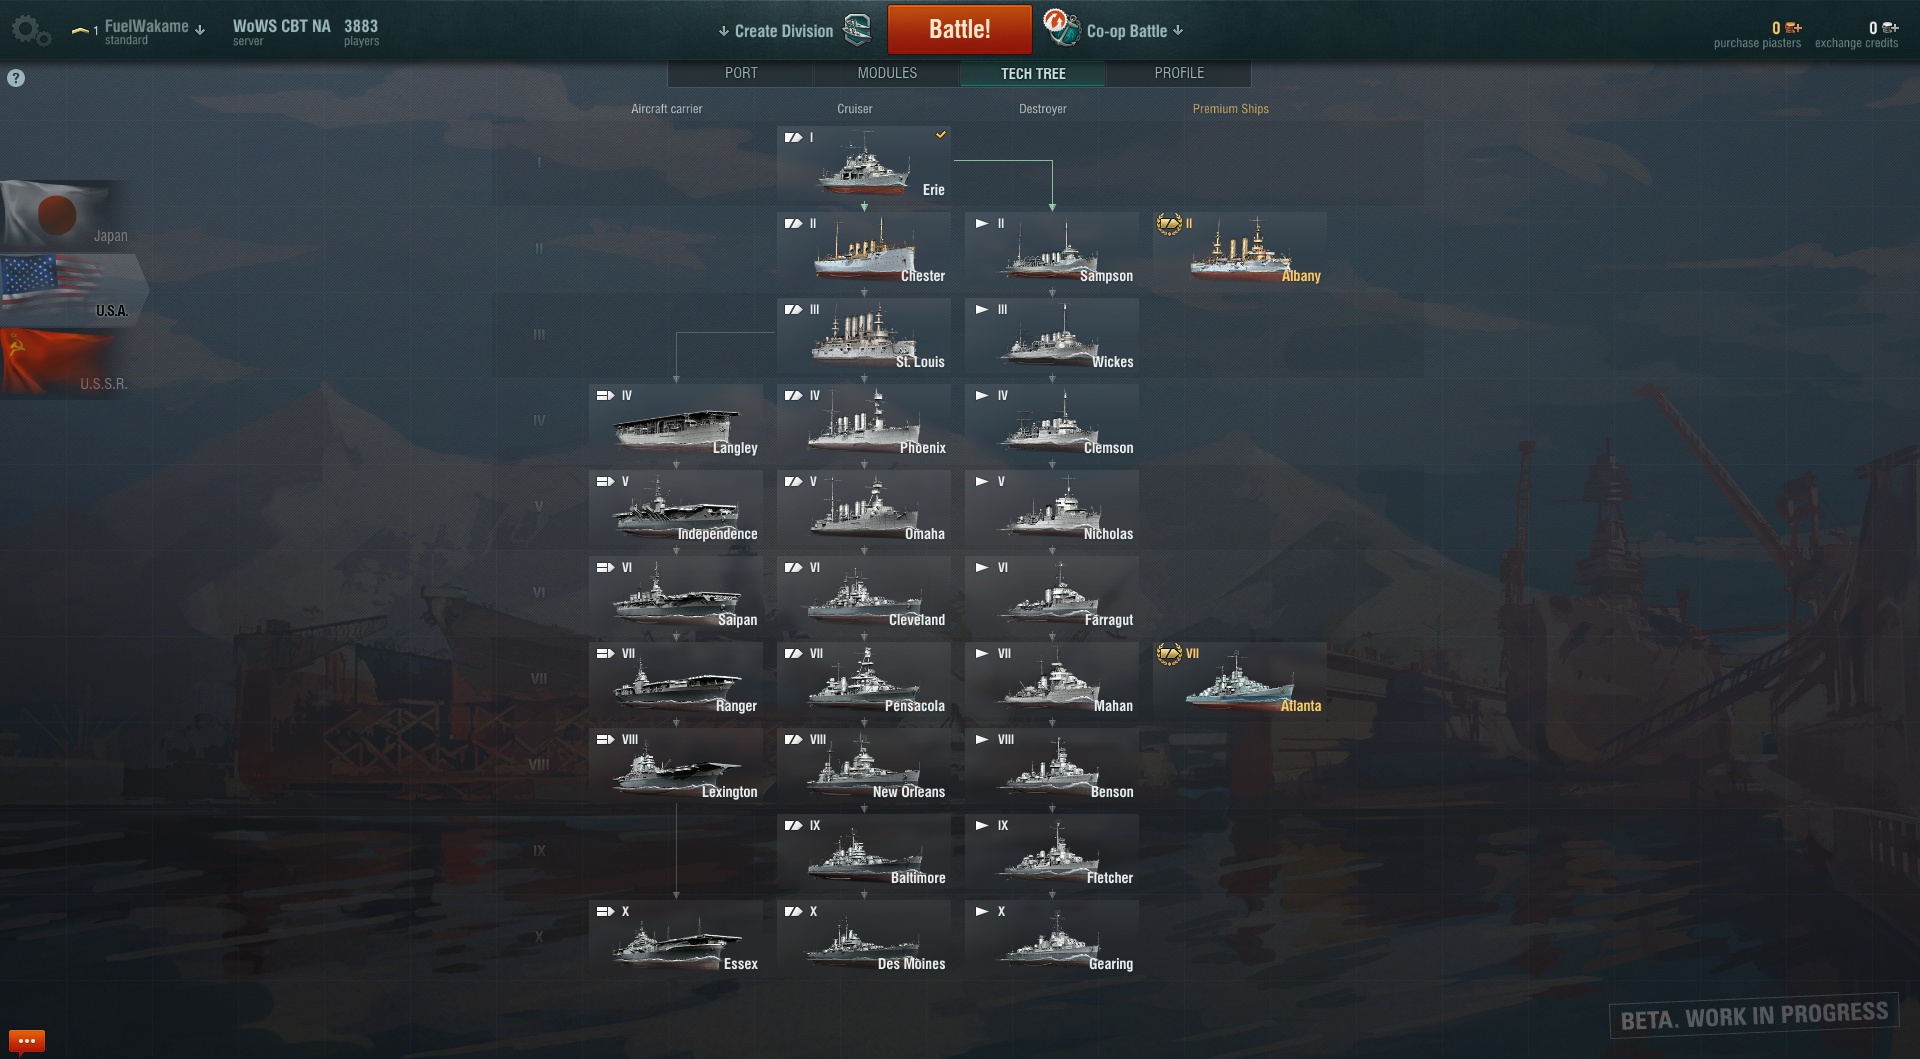Click the Co-op Battle mode icon
Screen dimensions: 1920x1059
(1061, 28)
